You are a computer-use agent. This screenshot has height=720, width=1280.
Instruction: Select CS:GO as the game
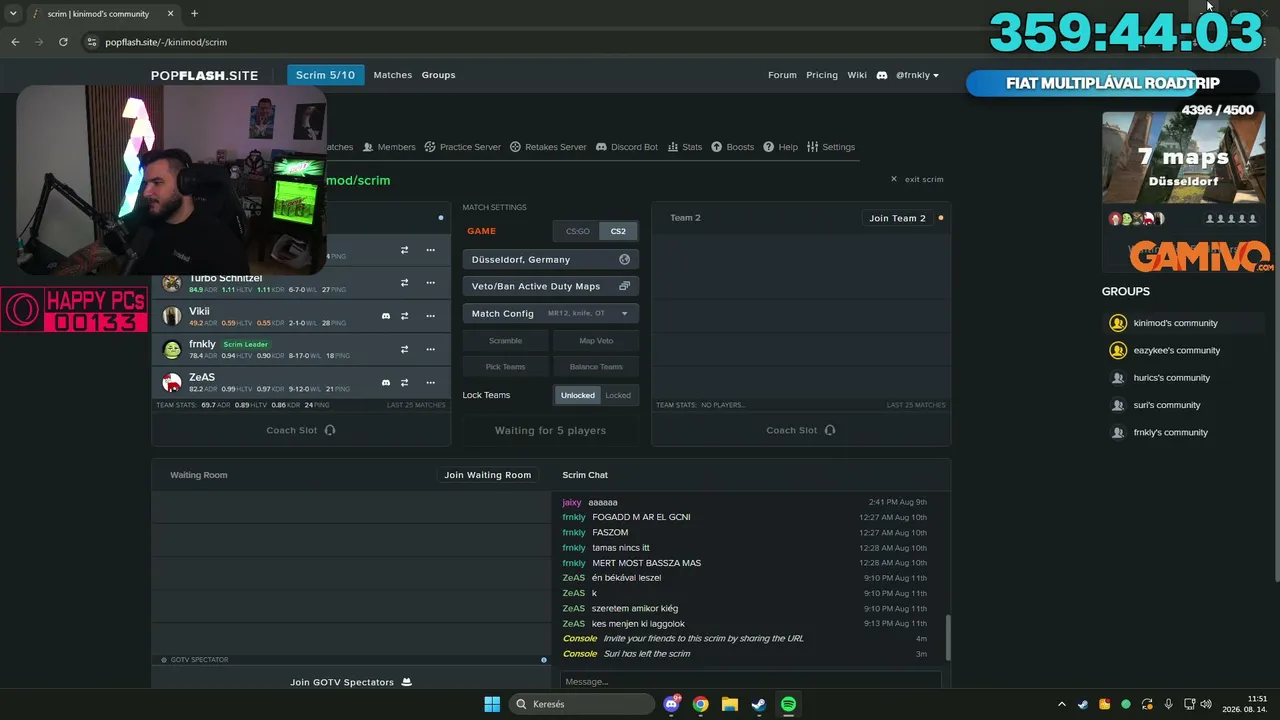[x=578, y=231]
